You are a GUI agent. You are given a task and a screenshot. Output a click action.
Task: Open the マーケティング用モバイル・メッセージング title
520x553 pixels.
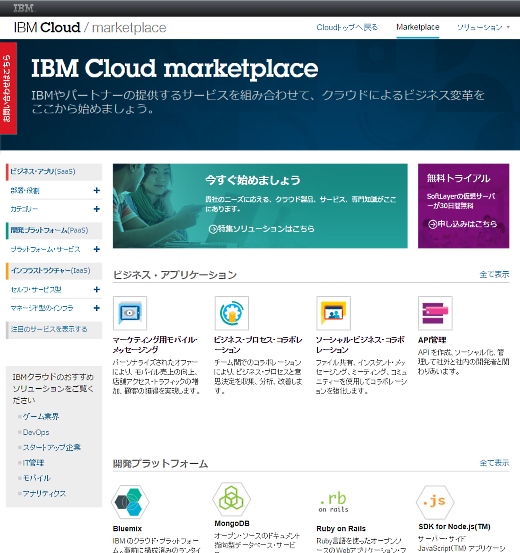(155, 345)
